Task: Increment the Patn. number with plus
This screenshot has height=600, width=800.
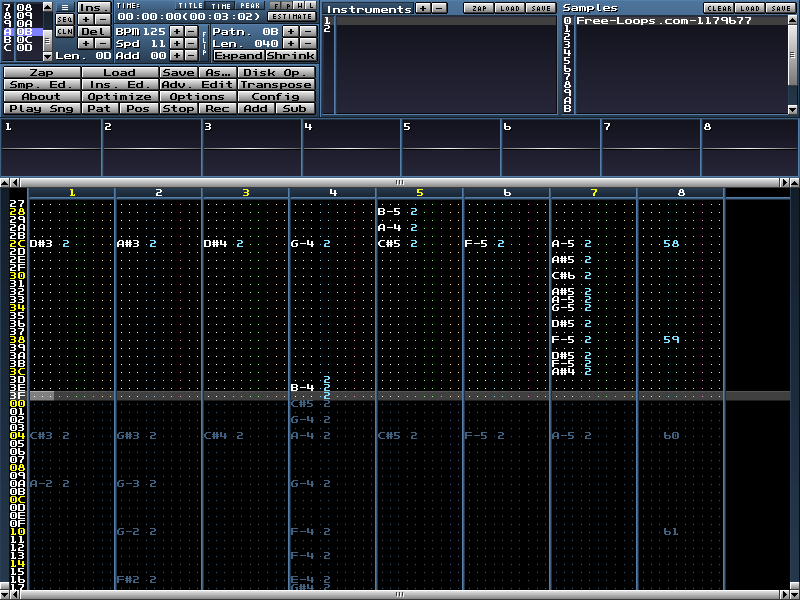Action: coord(291,32)
